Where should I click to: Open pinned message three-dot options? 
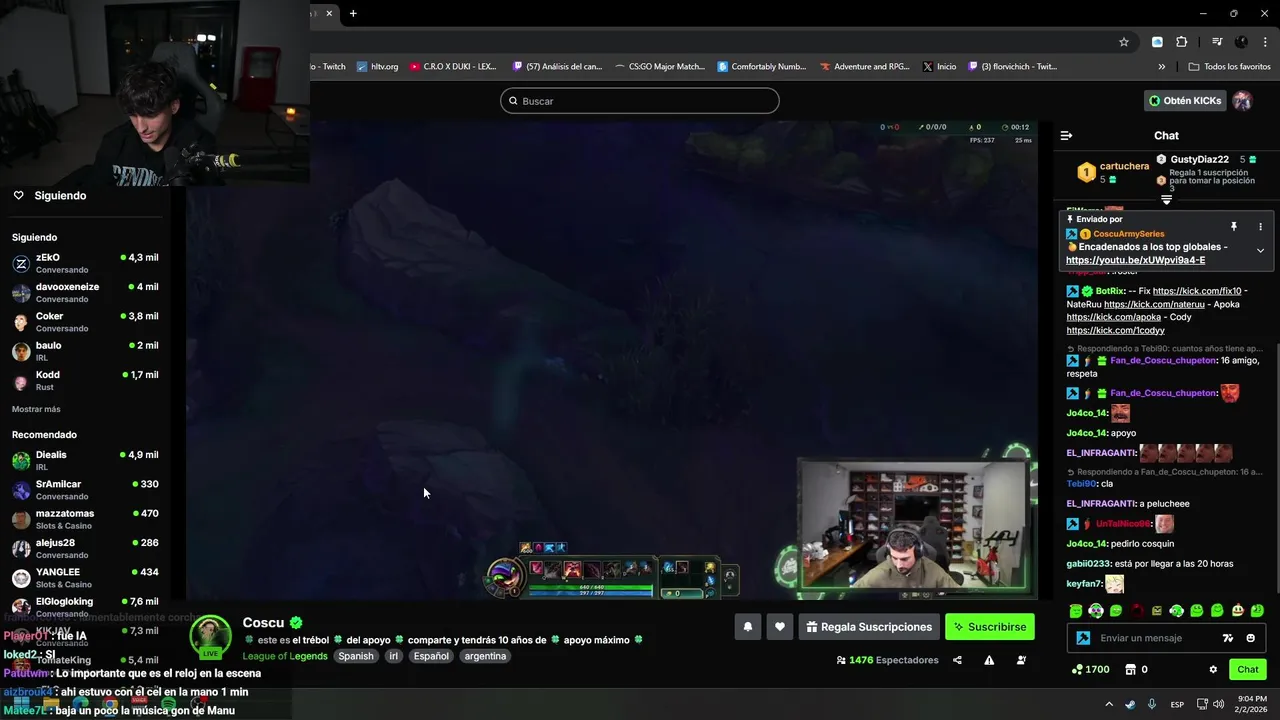tap(1260, 227)
